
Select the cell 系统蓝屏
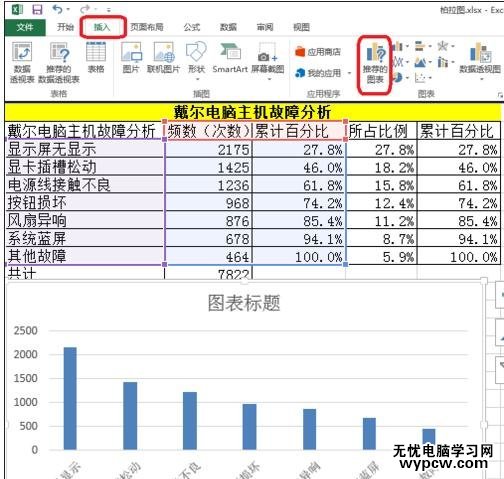85,239
